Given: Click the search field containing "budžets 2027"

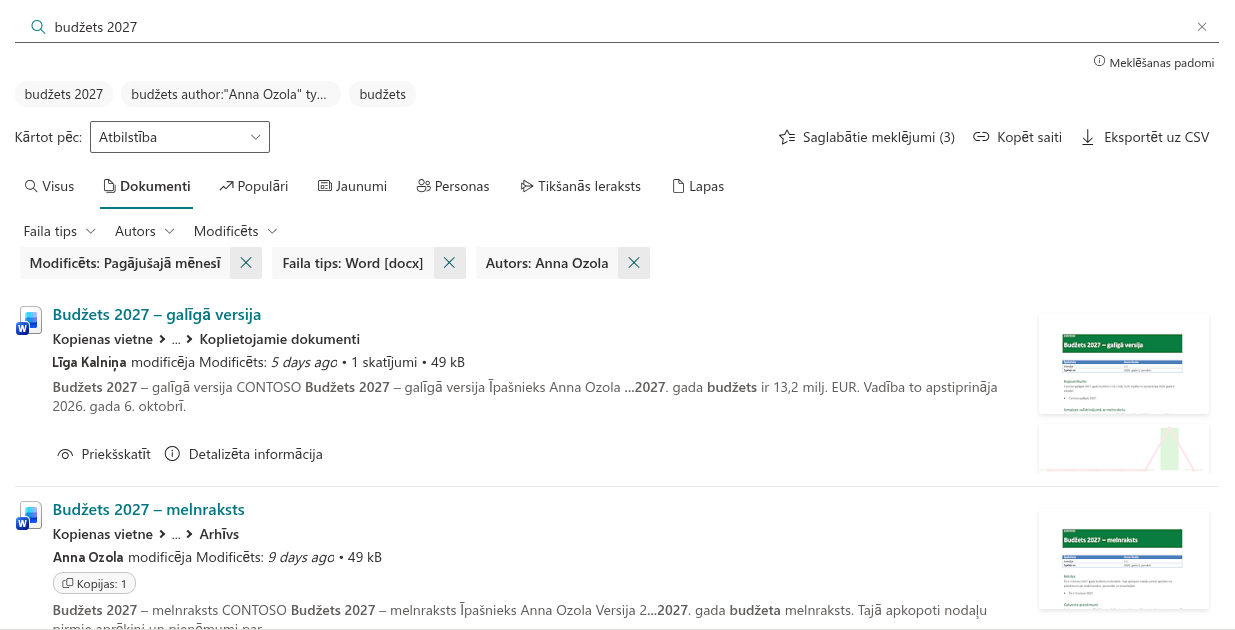Looking at the screenshot, I should [617, 27].
